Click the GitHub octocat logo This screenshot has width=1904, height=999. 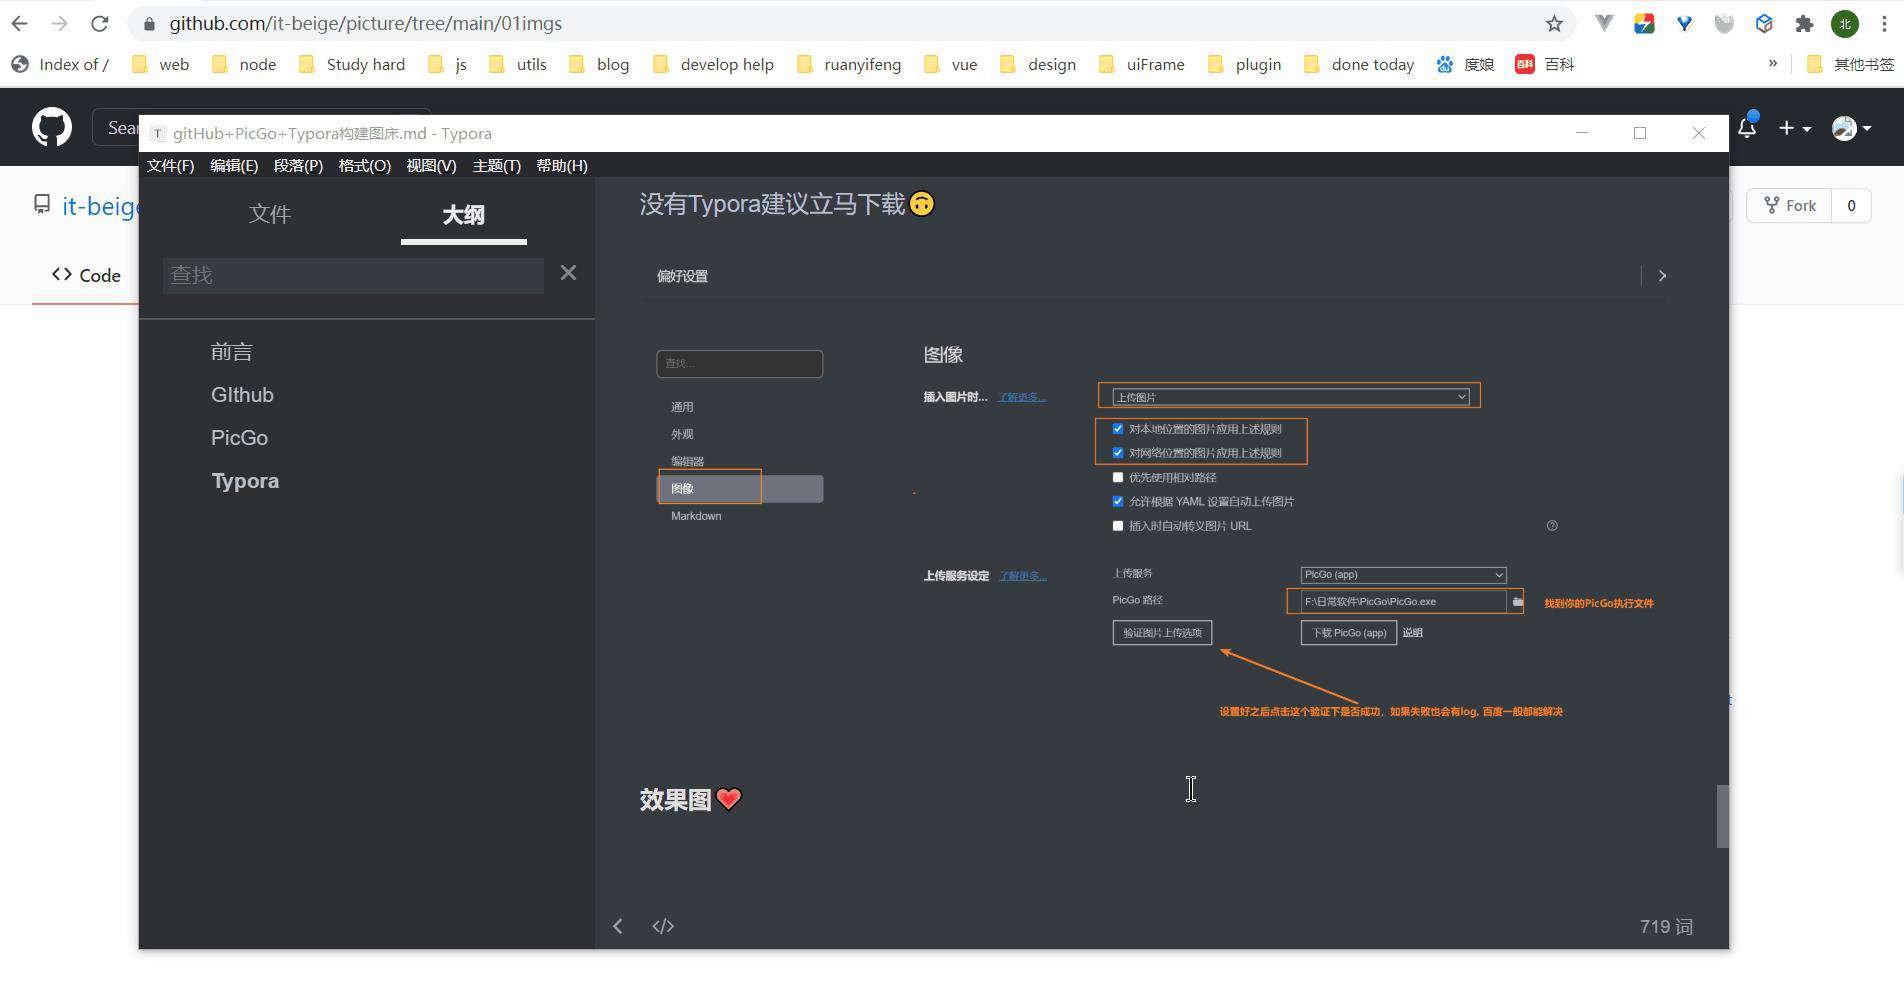point(52,127)
